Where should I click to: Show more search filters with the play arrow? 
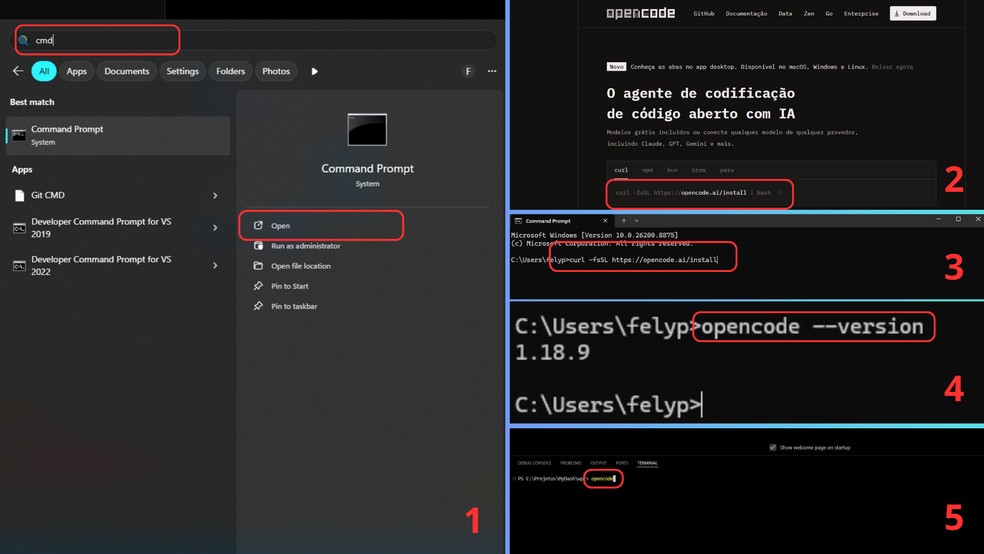pos(314,72)
